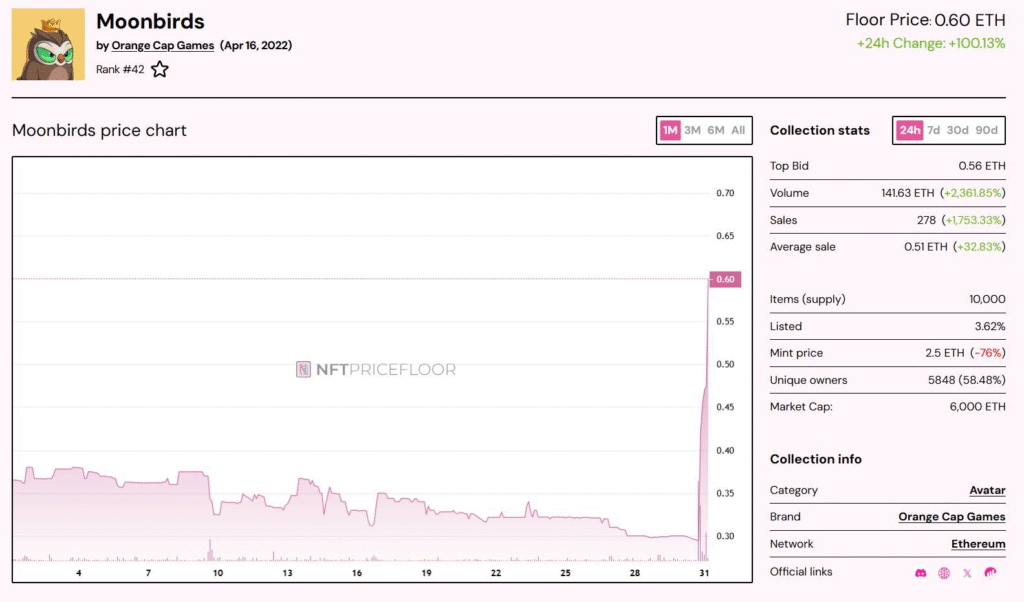Click the Market Cap value 6,000 ETH
This screenshot has height=602, width=1024.
(978, 407)
